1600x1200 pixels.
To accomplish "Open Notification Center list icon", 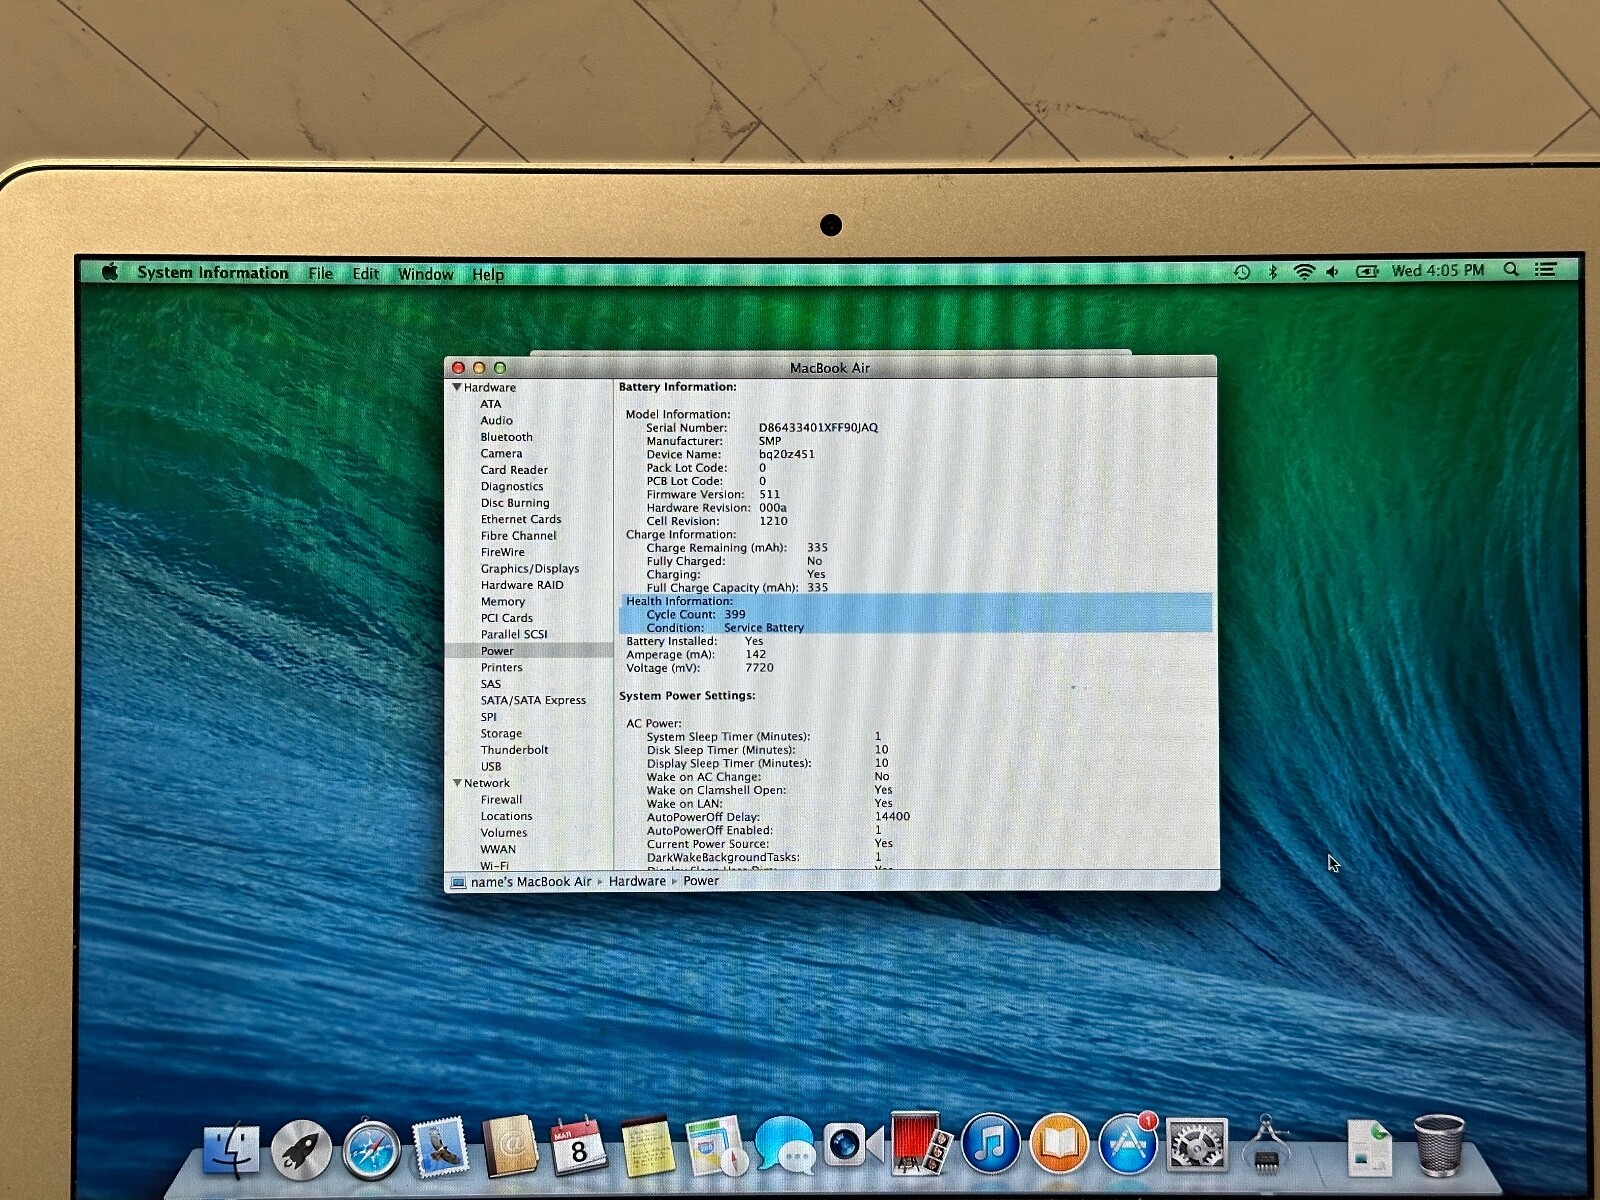I will tap(1545, 270).
